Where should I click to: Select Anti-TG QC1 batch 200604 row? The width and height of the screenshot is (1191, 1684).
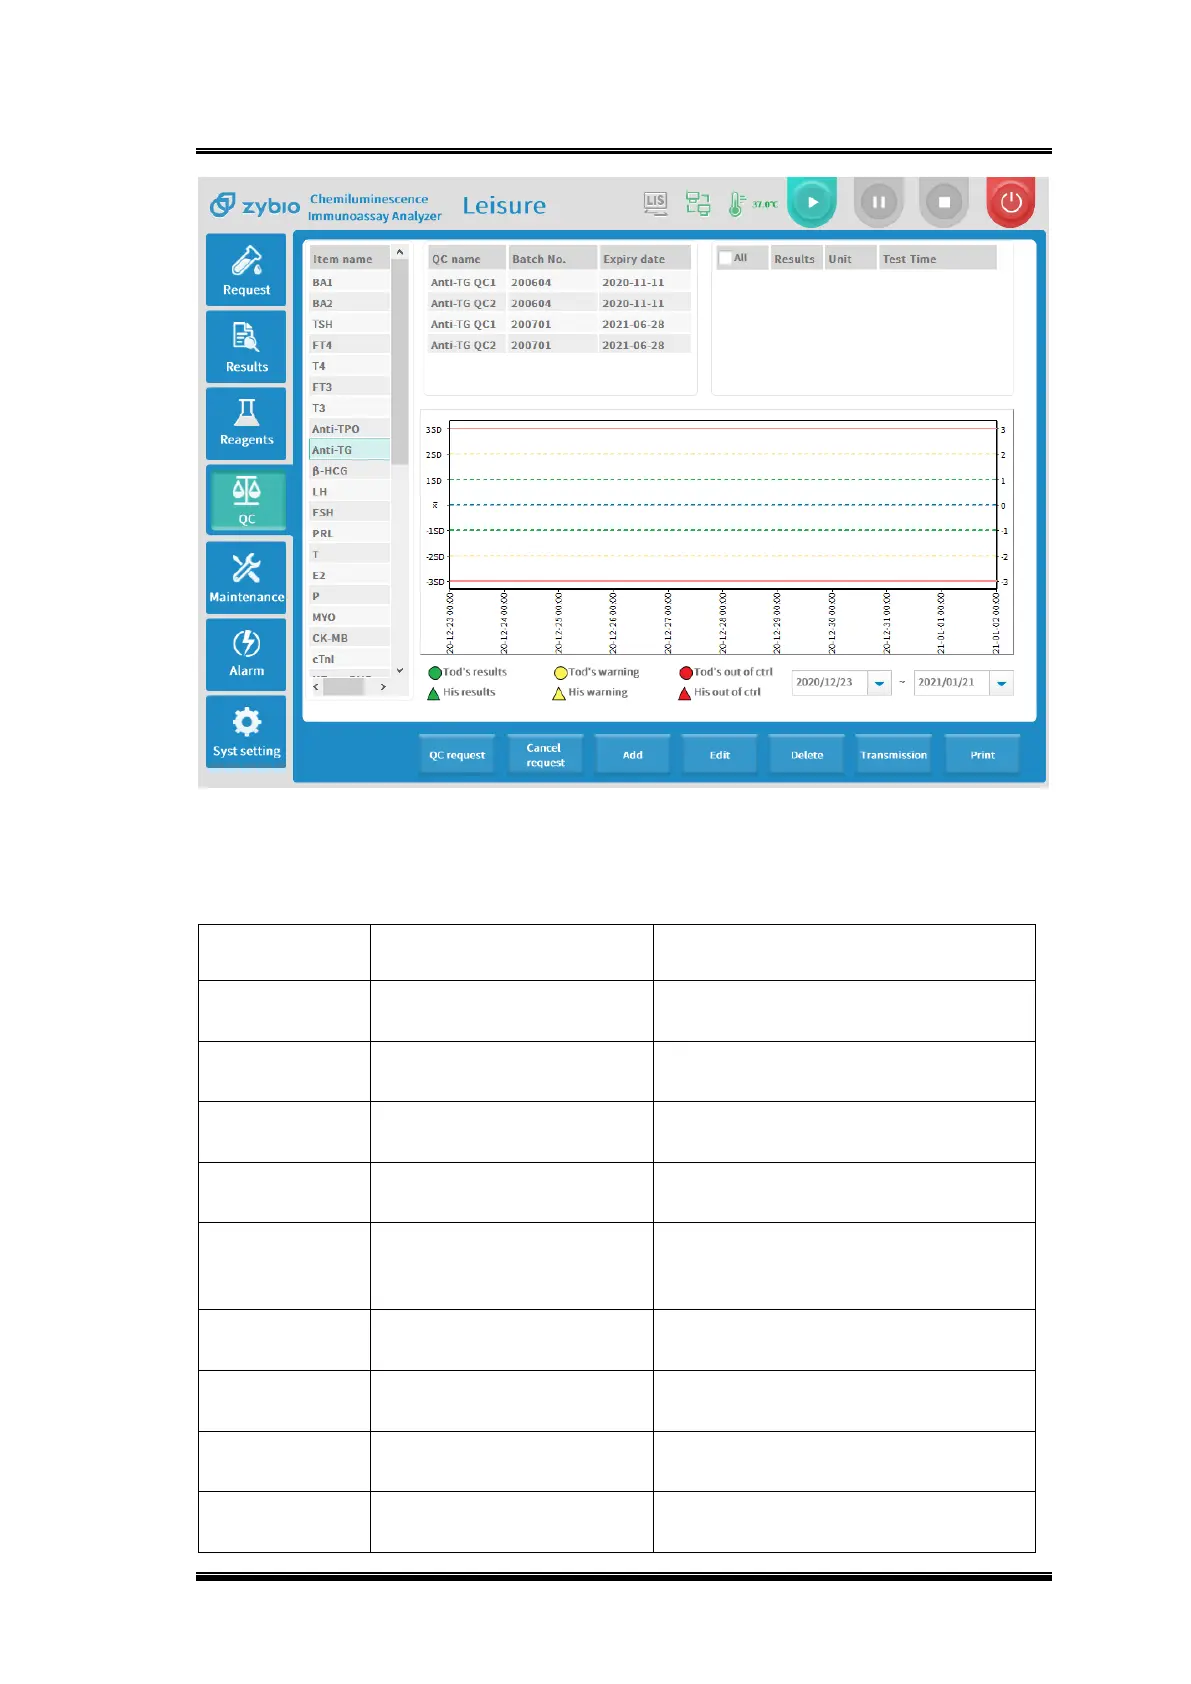559,283
